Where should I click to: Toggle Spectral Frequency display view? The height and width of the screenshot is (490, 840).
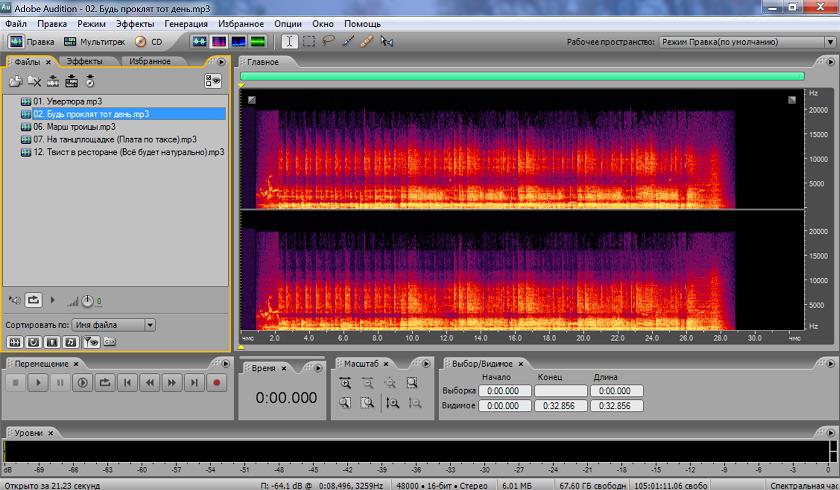pyautogui.click(x=218, y=42)
